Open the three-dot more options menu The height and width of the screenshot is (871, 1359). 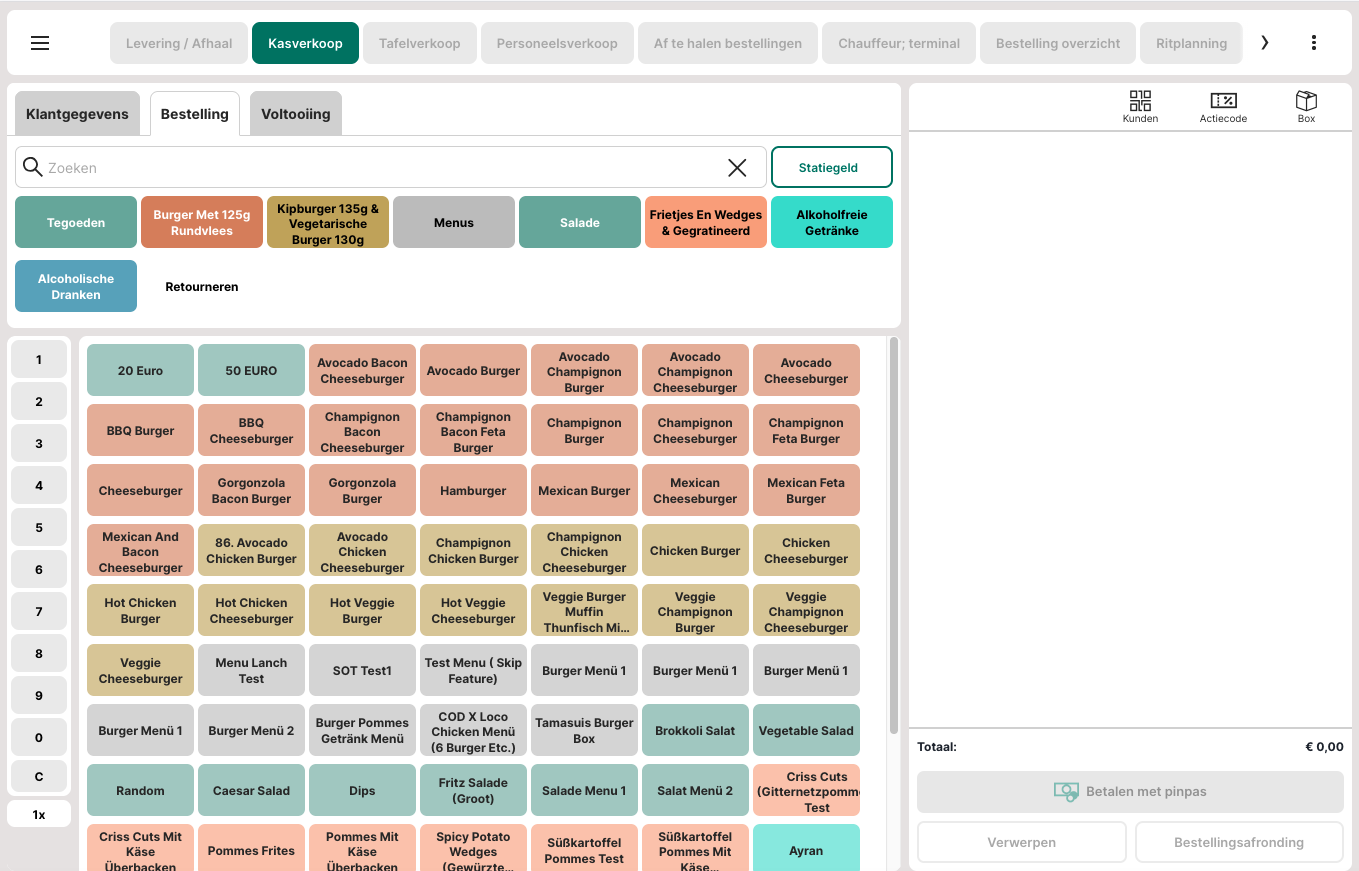(1313, 43)
